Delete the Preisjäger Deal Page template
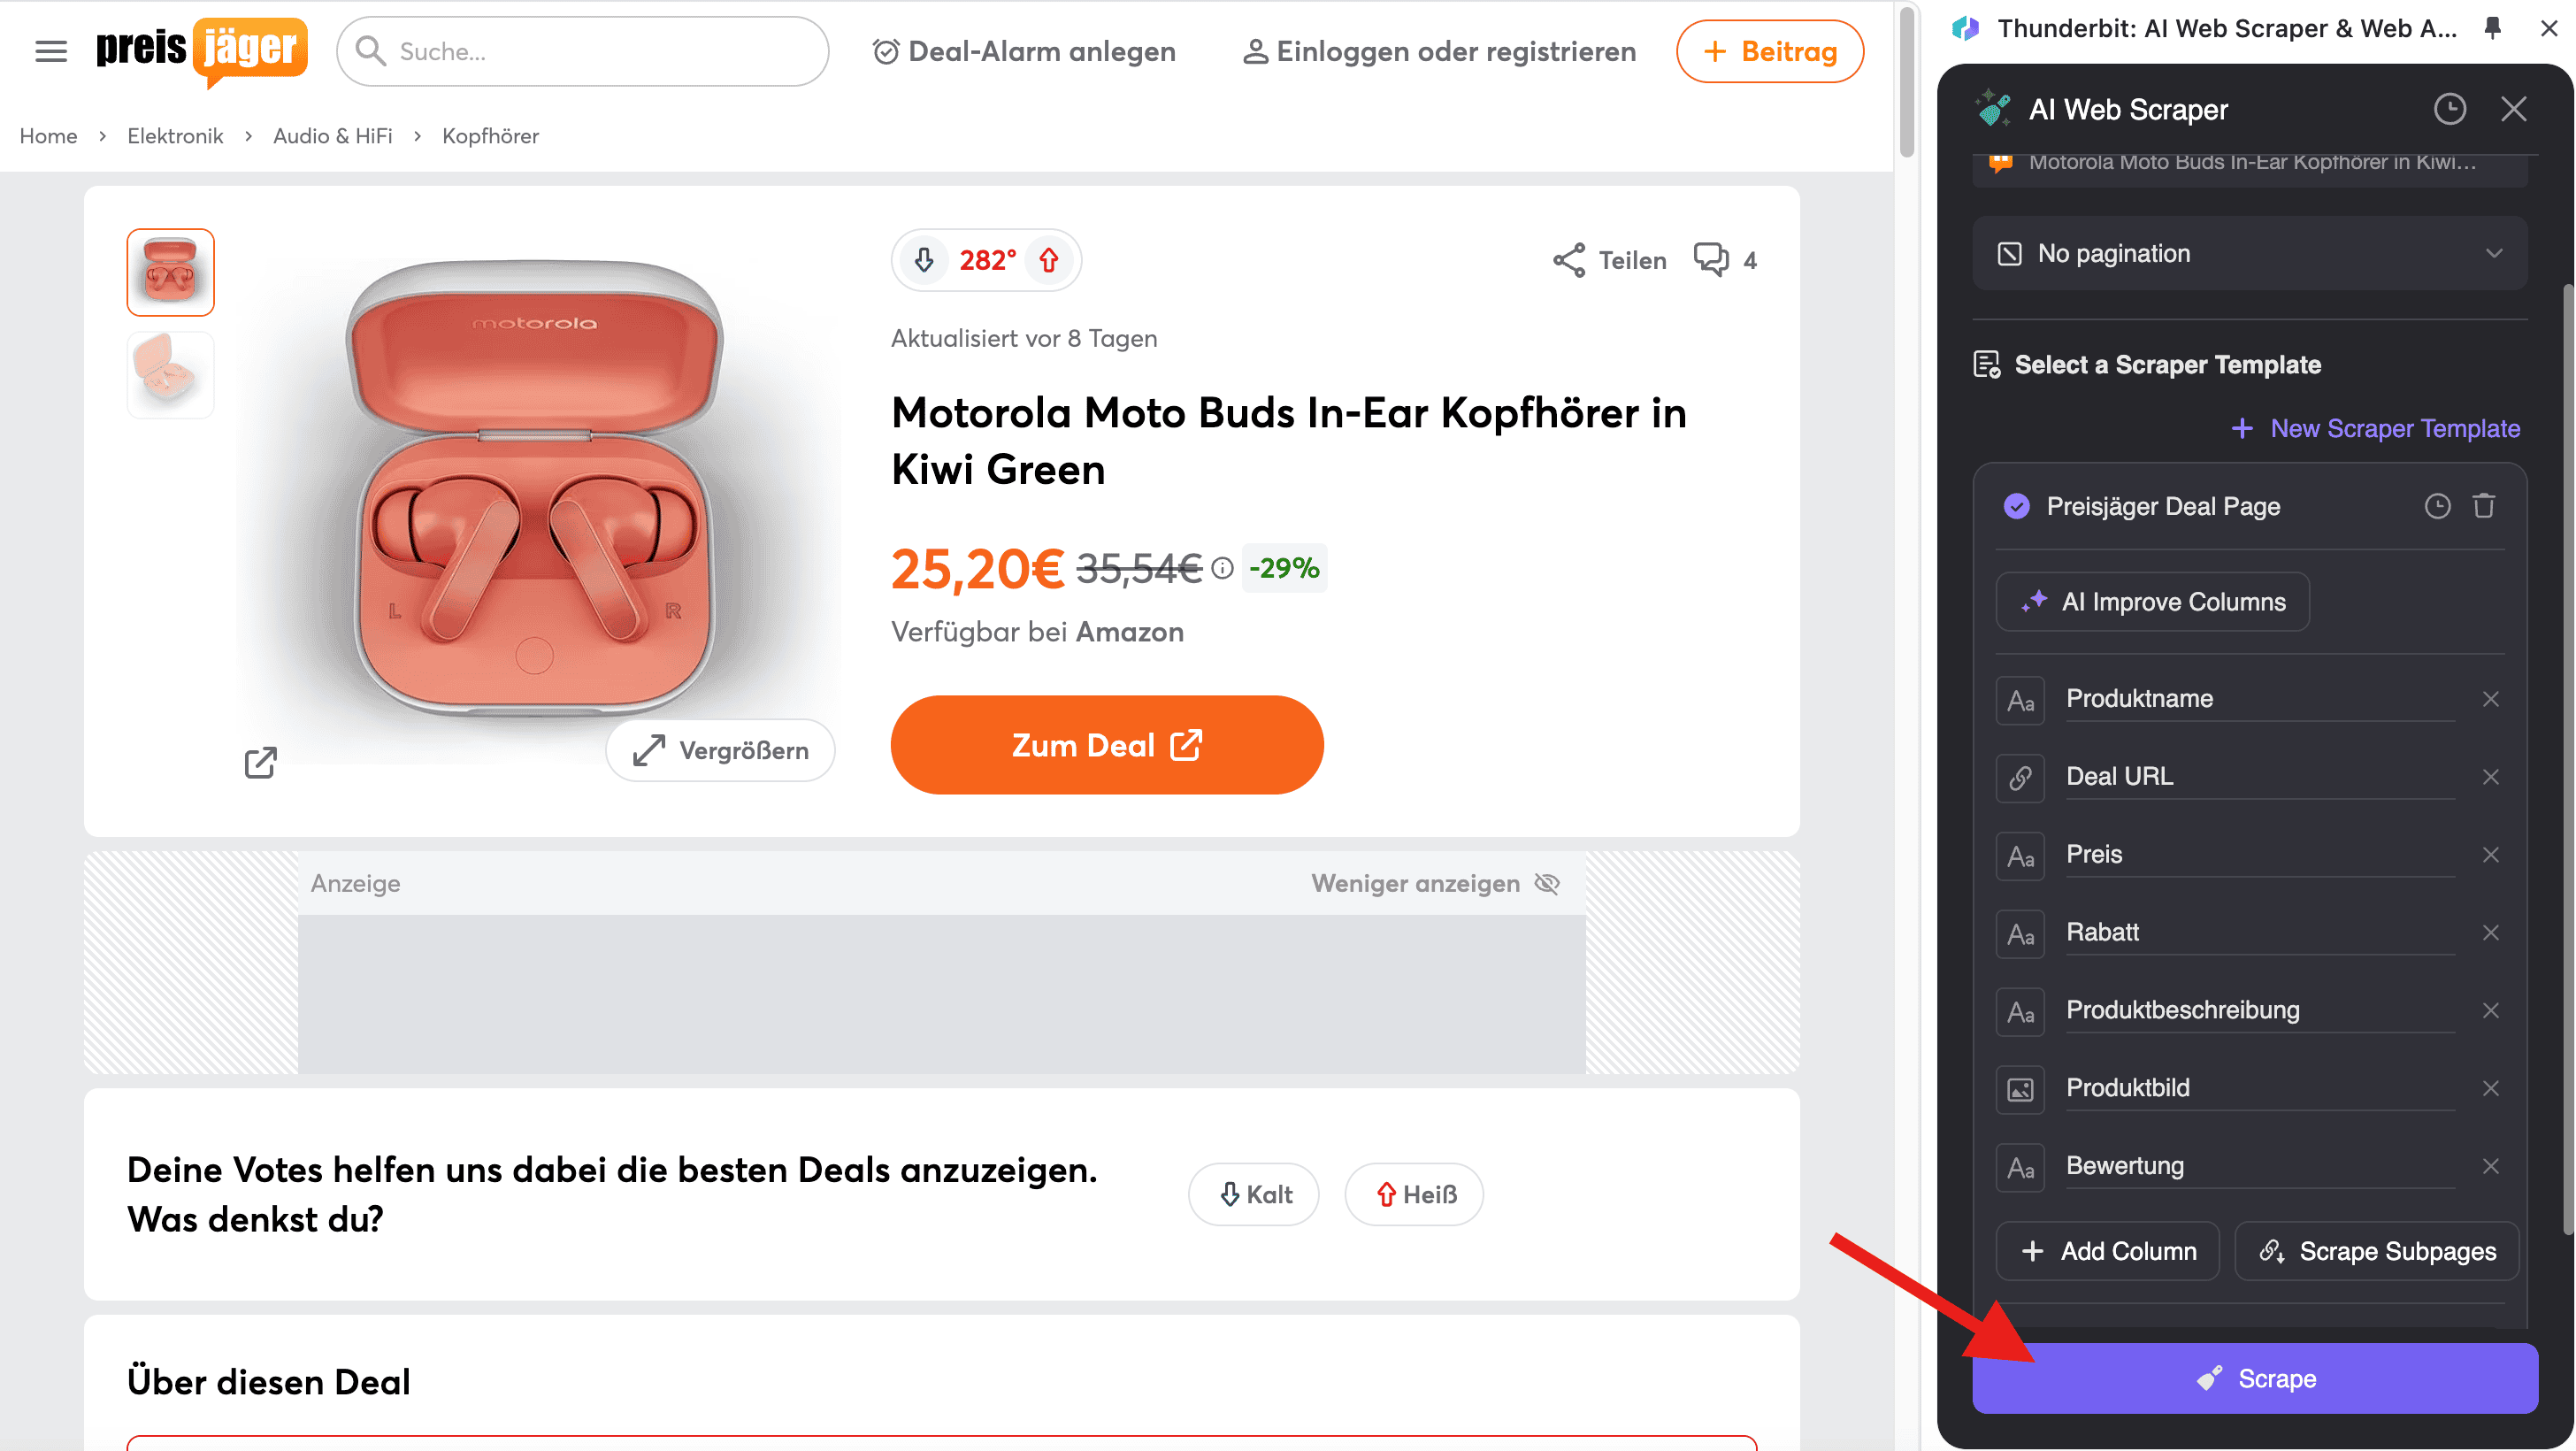The image size is (2576, 1451). pos(2484,506)
